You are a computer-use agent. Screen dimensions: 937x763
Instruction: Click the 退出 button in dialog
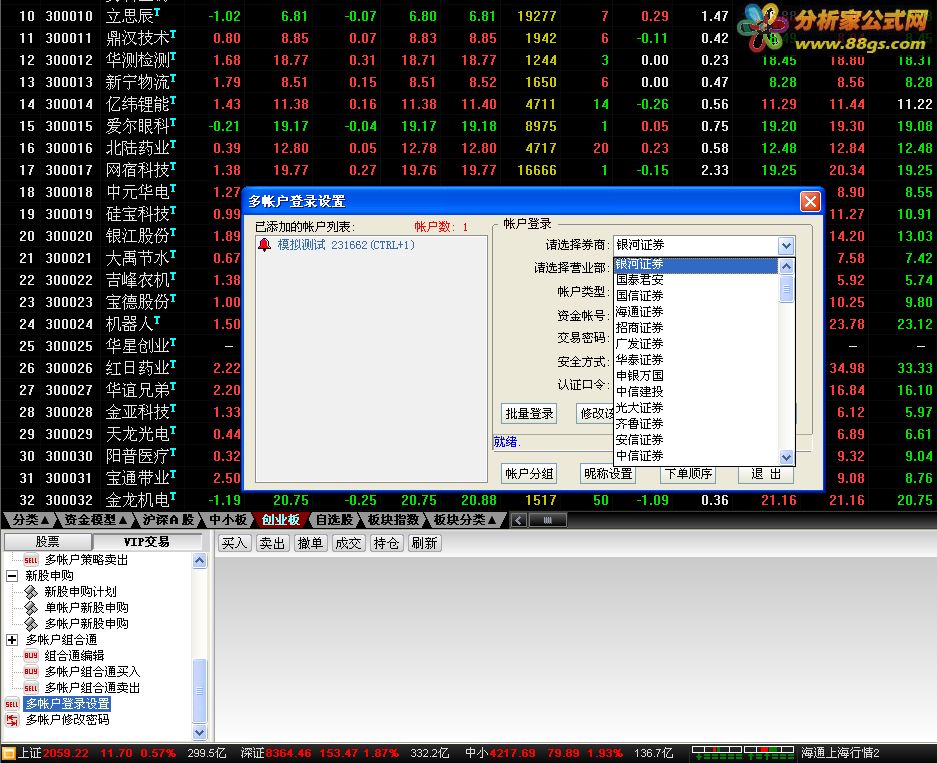[766, 474]
